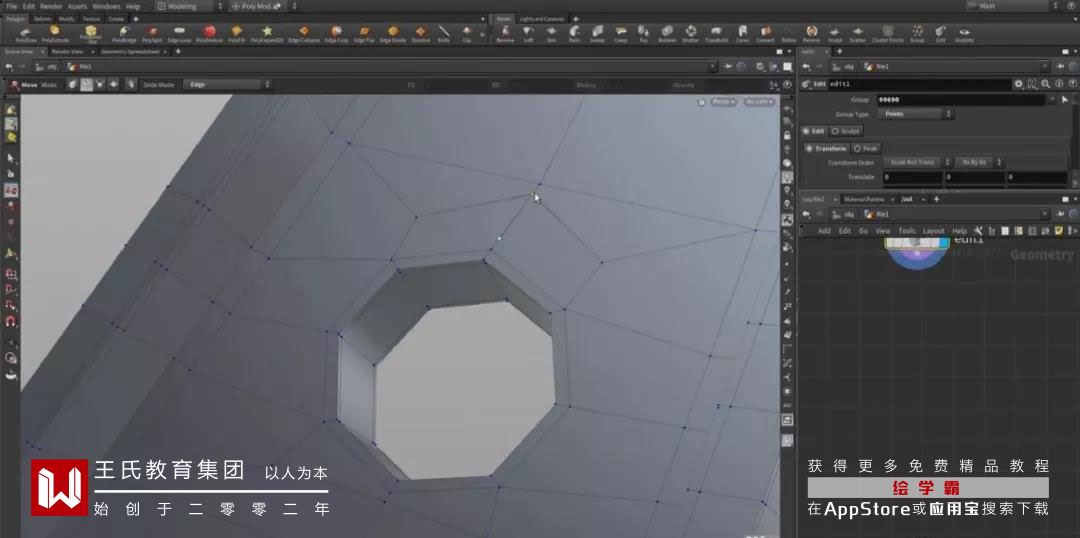Screen dimensions: 1080x538
Task: Open network editor Tools menu
Action: click(907, 231)
